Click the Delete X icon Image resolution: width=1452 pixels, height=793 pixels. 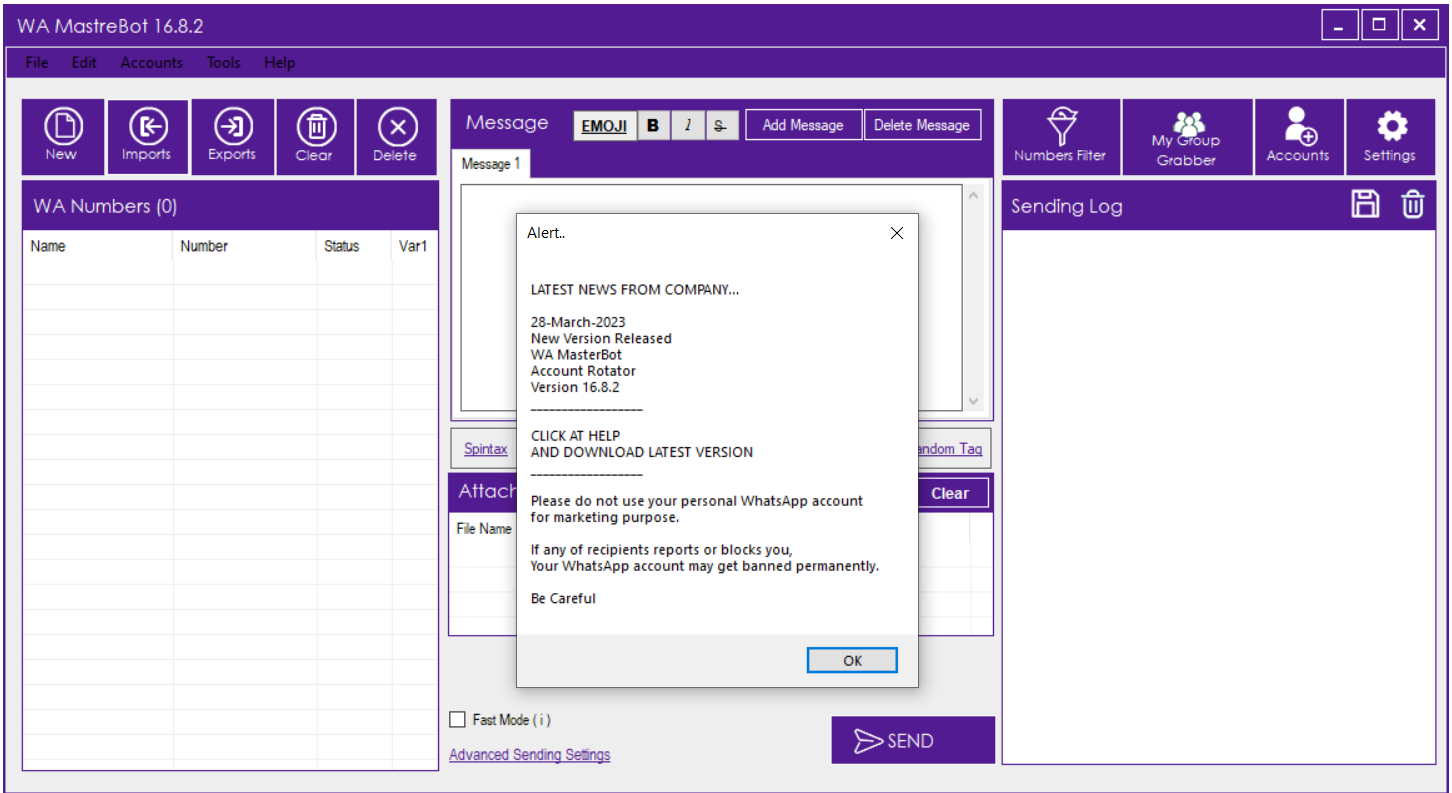click(x=396, y=137)
